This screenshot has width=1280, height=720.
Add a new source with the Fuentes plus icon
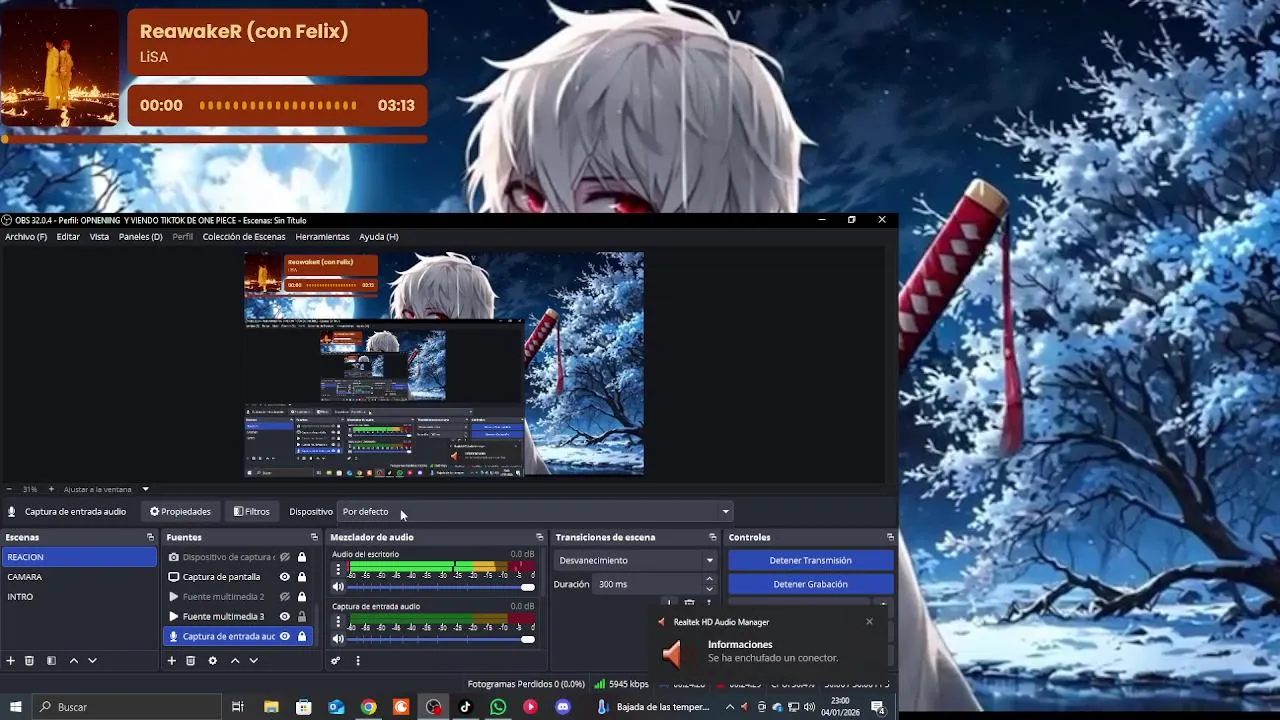click(x=171, y=661)
